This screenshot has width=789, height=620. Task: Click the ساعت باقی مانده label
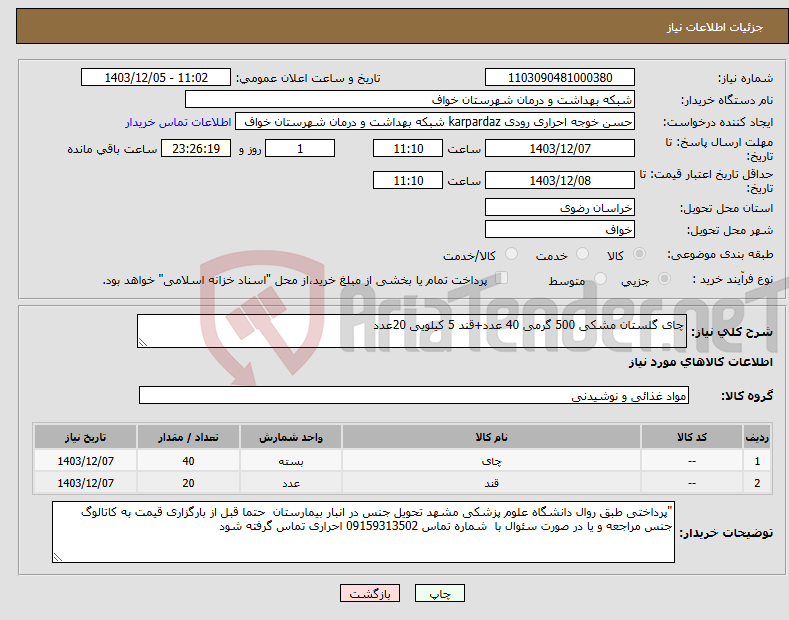[112, 149]
